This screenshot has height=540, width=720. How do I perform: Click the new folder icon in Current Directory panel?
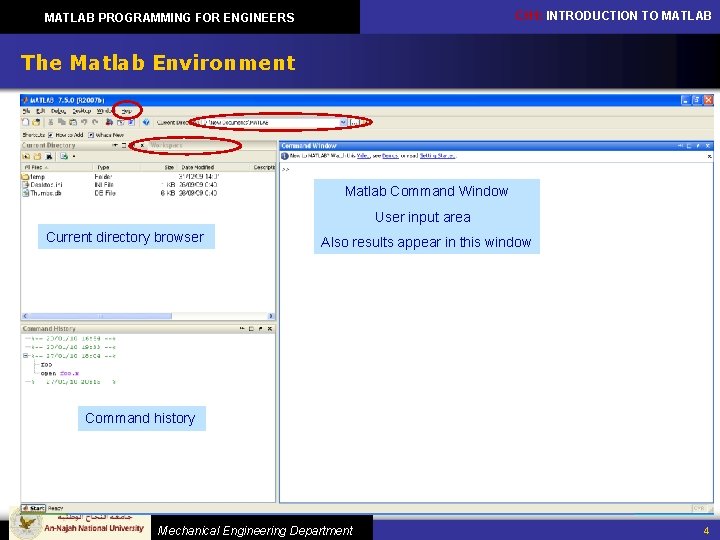[x=38, y=157]
